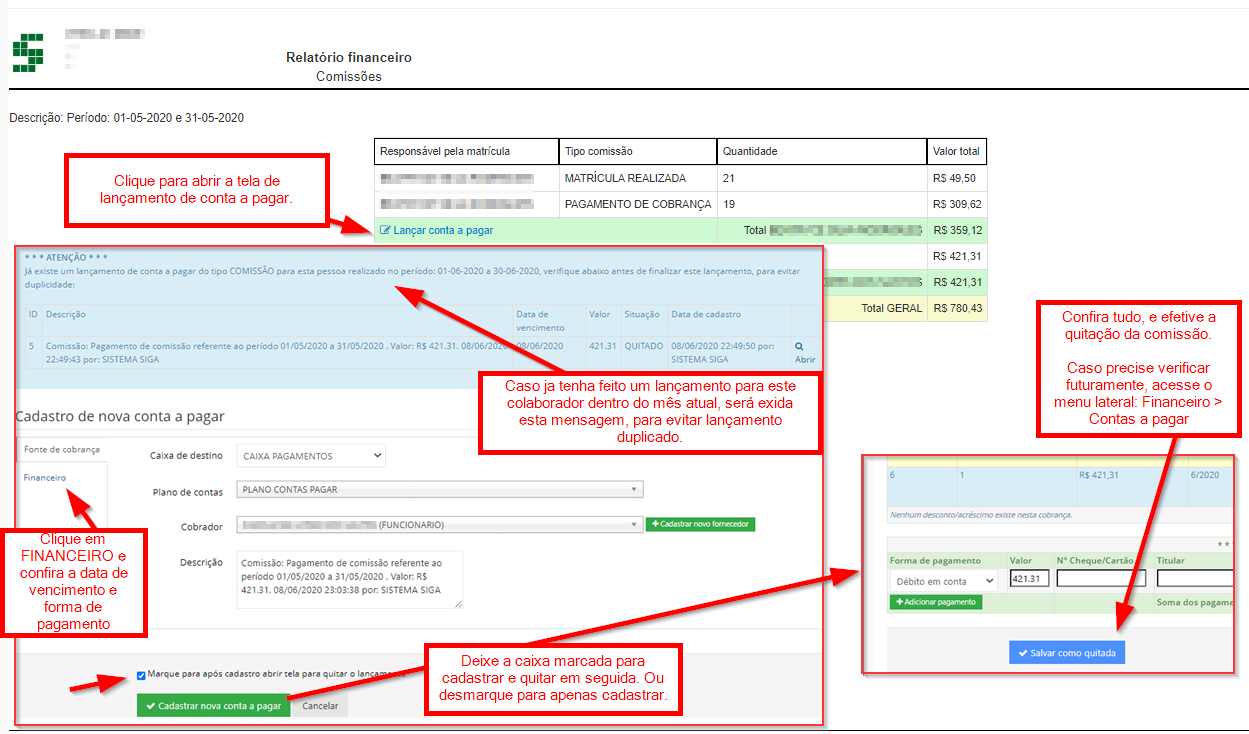The image size is (1249, 734).
Task: Click the checkmark icon on Salvar como quitada
Action: [1022, 653]
